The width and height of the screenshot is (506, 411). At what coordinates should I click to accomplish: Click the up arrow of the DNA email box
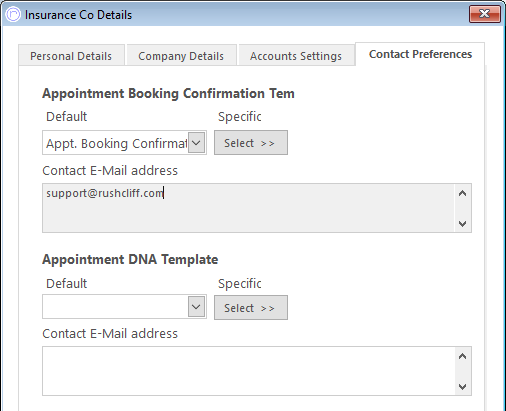tap(462, 356)
